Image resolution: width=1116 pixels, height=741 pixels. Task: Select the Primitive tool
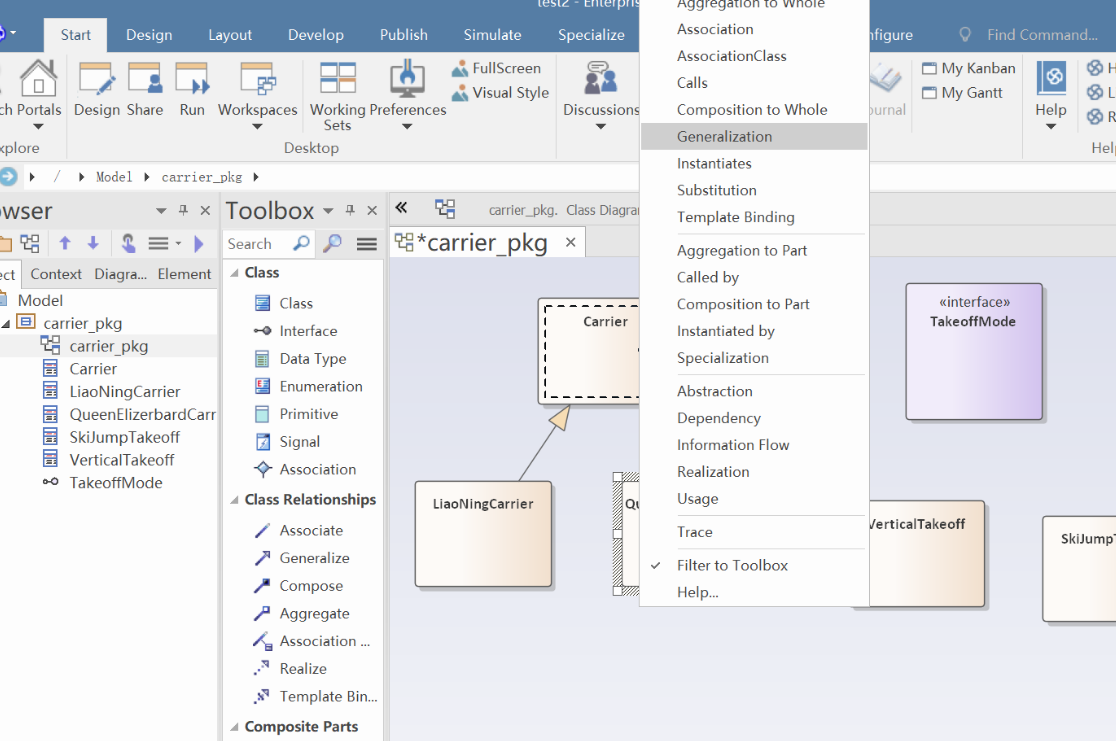coord(308,414)
